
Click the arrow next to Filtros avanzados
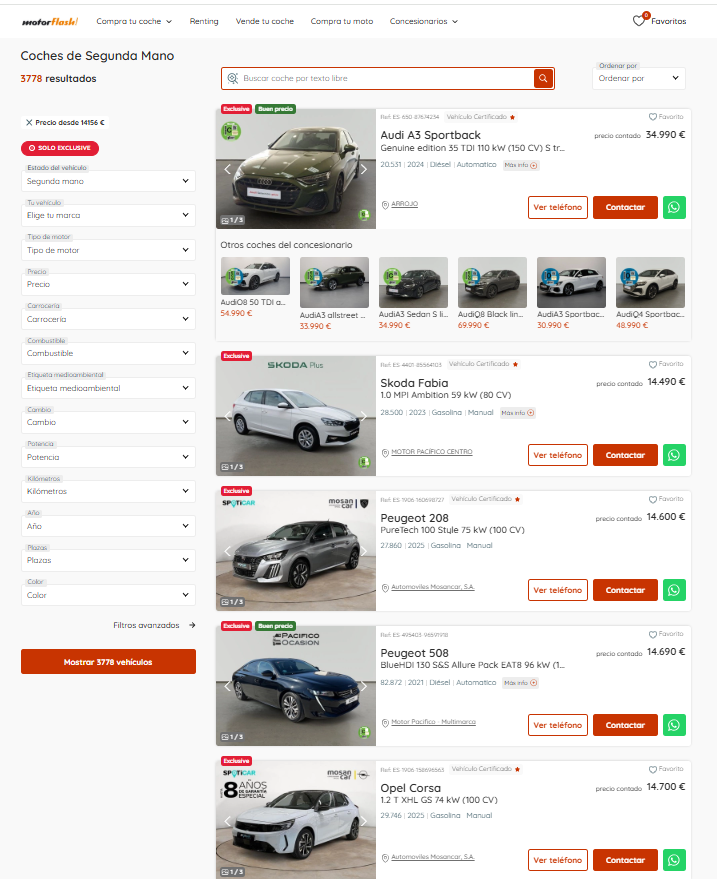pyautogui.click(x=192, y=625)
